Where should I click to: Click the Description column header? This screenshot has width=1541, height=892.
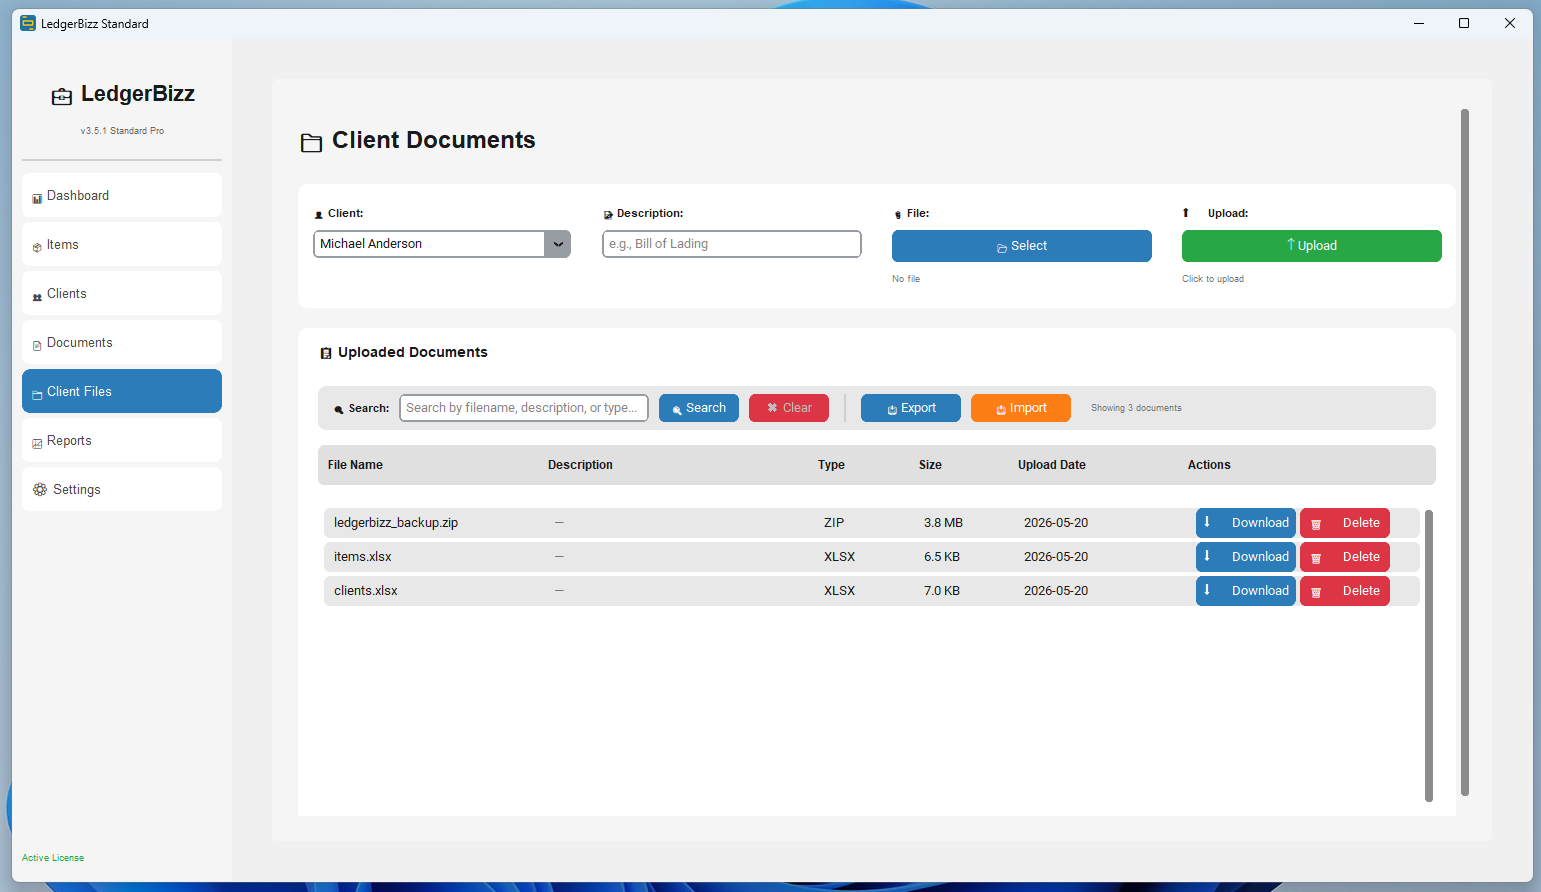click(580, 465)
